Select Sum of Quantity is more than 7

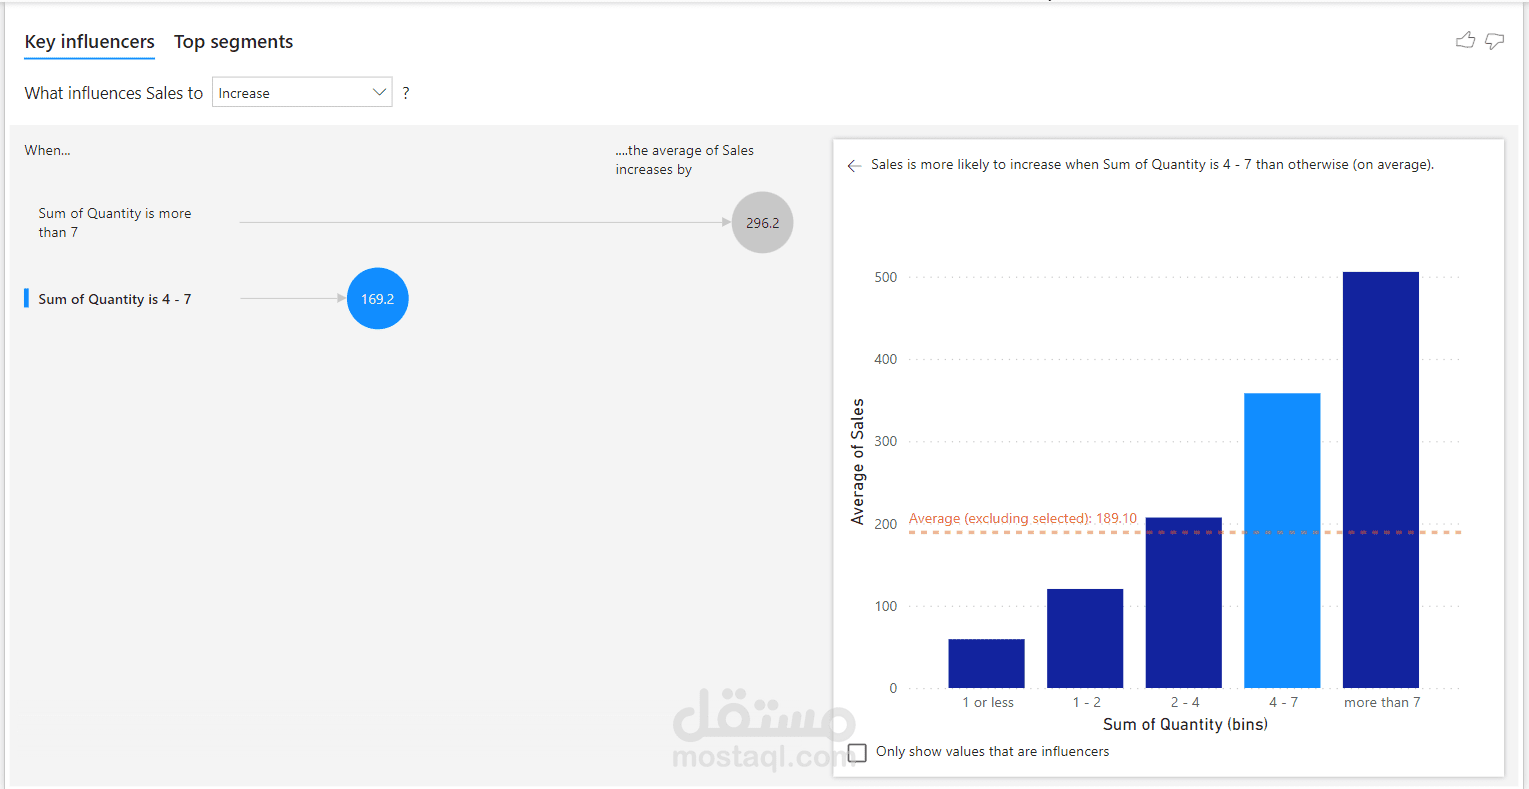click(114, 222)
